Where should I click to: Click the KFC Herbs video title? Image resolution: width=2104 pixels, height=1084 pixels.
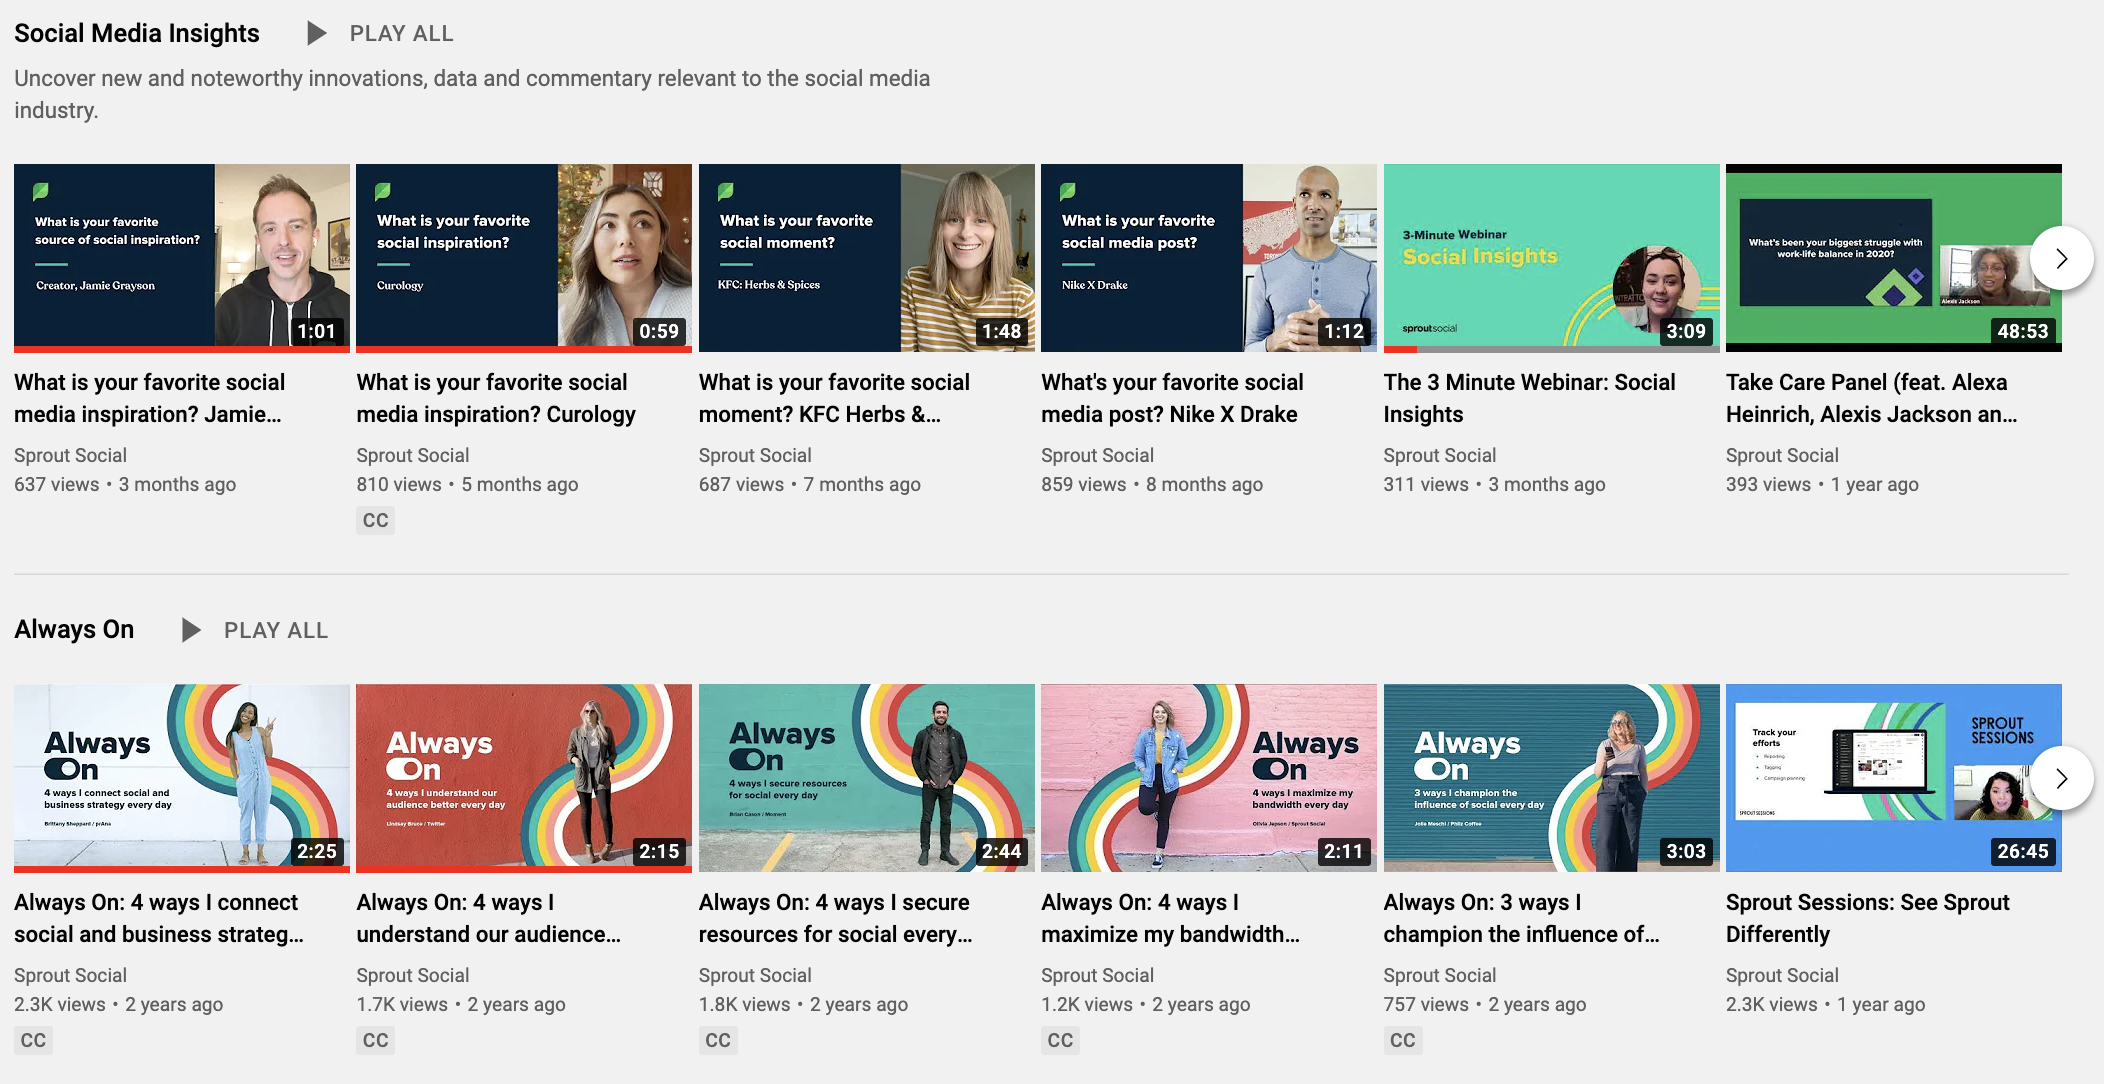click(x=833, y=398)
